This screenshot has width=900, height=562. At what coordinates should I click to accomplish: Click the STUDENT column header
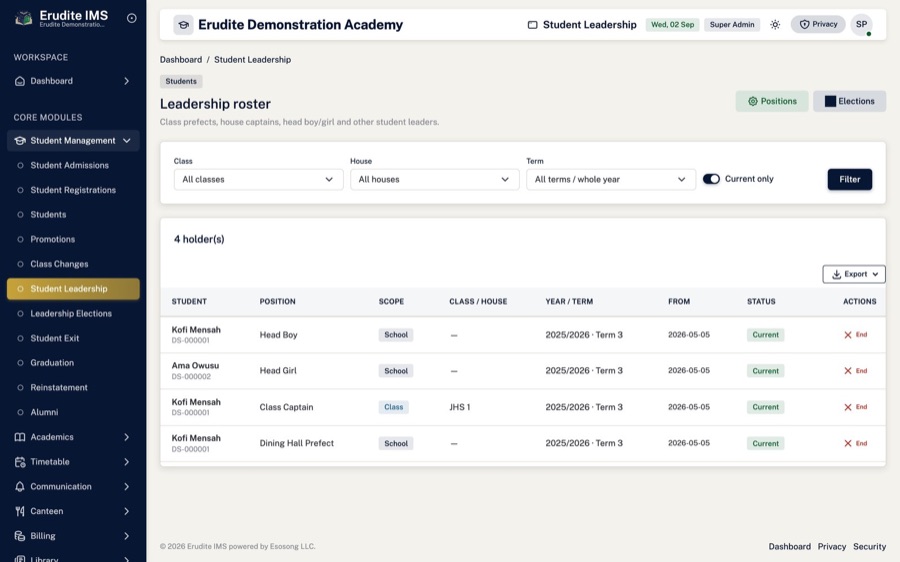click(x=189, y=301)
